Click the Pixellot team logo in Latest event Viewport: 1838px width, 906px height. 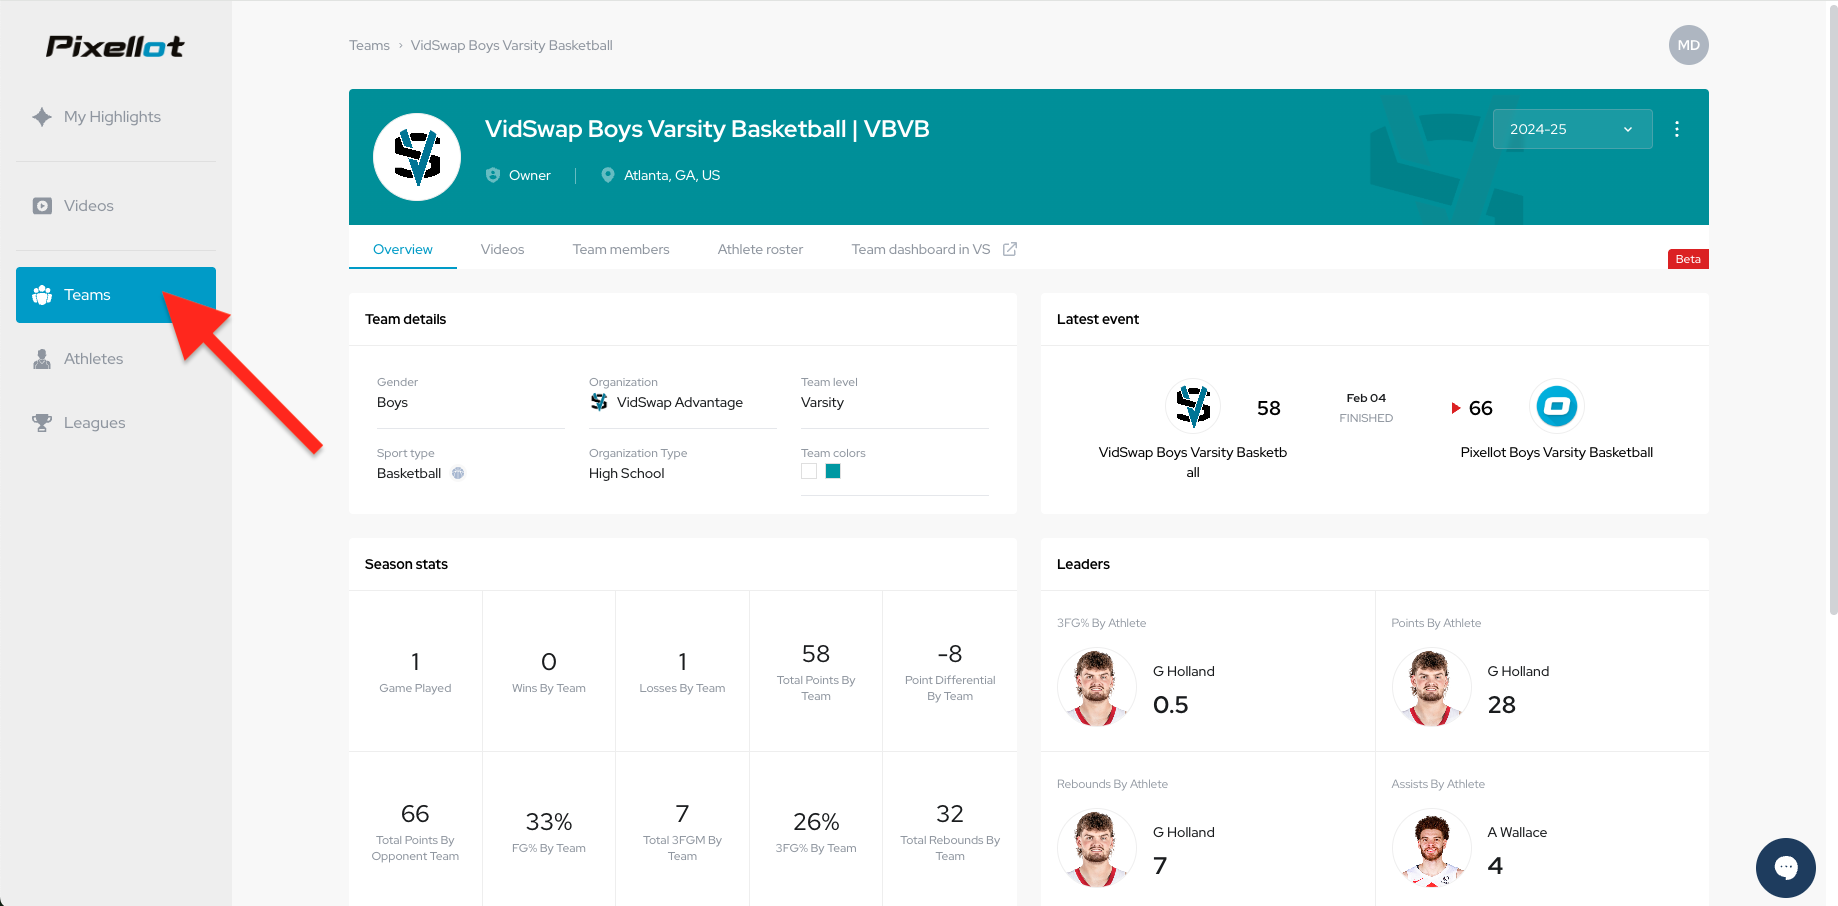1557,406
